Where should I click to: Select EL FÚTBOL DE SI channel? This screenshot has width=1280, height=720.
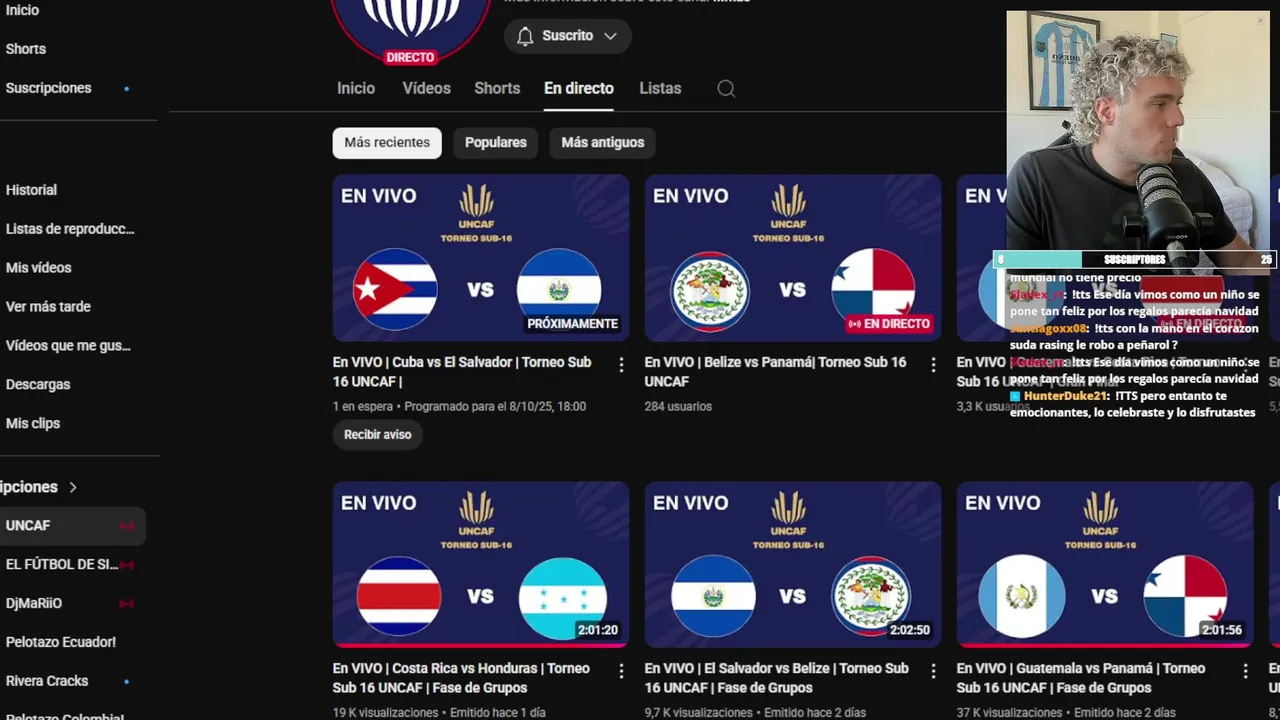click(62, 565)
